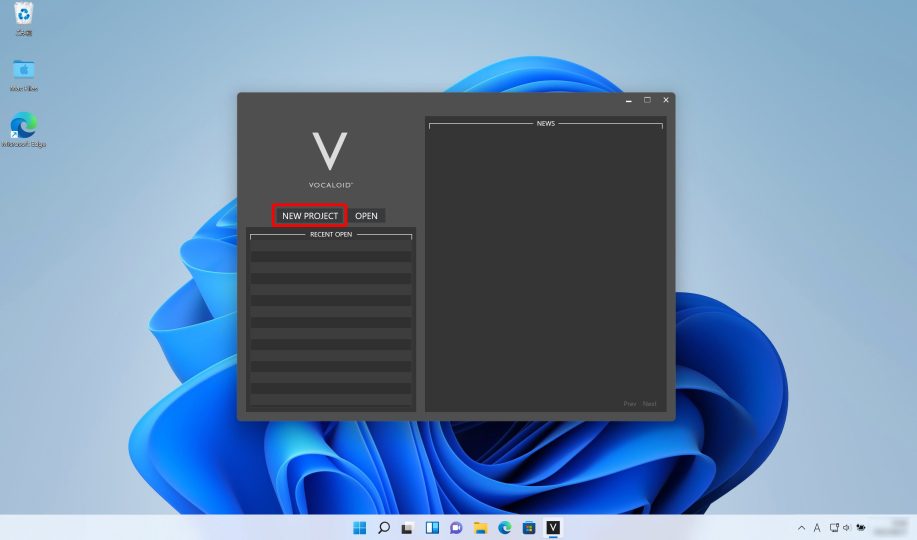Open taskbar Search
Image resolution: width=917 pixels, height=540 pixels.
coord(384,528)
